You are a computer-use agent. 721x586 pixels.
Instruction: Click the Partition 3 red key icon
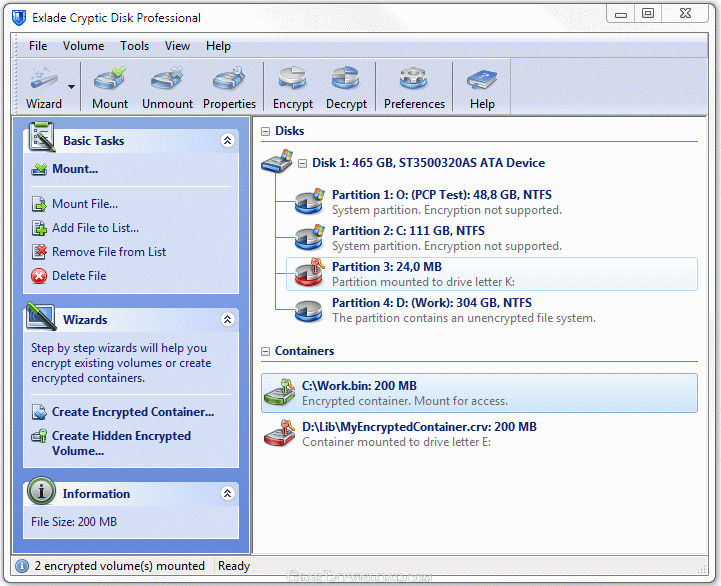point(309,273)
